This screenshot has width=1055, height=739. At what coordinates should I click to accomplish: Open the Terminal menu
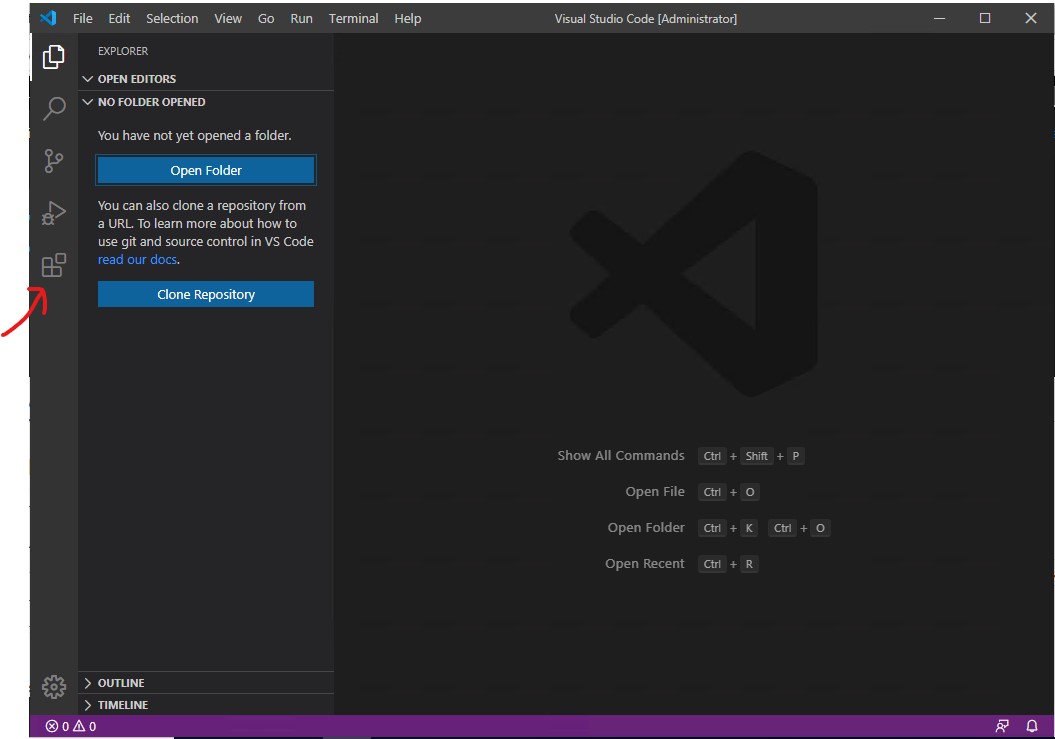(x=353, y=19)
